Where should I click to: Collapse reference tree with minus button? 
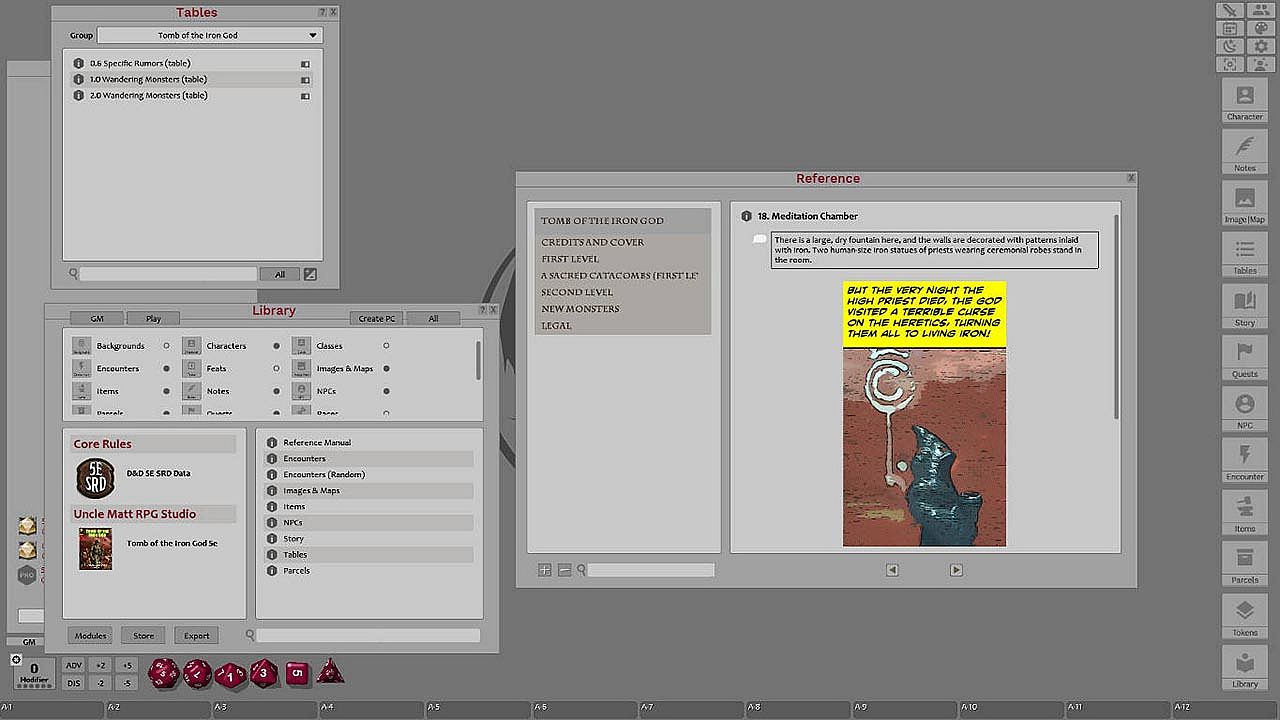click(x=564, y=570)
